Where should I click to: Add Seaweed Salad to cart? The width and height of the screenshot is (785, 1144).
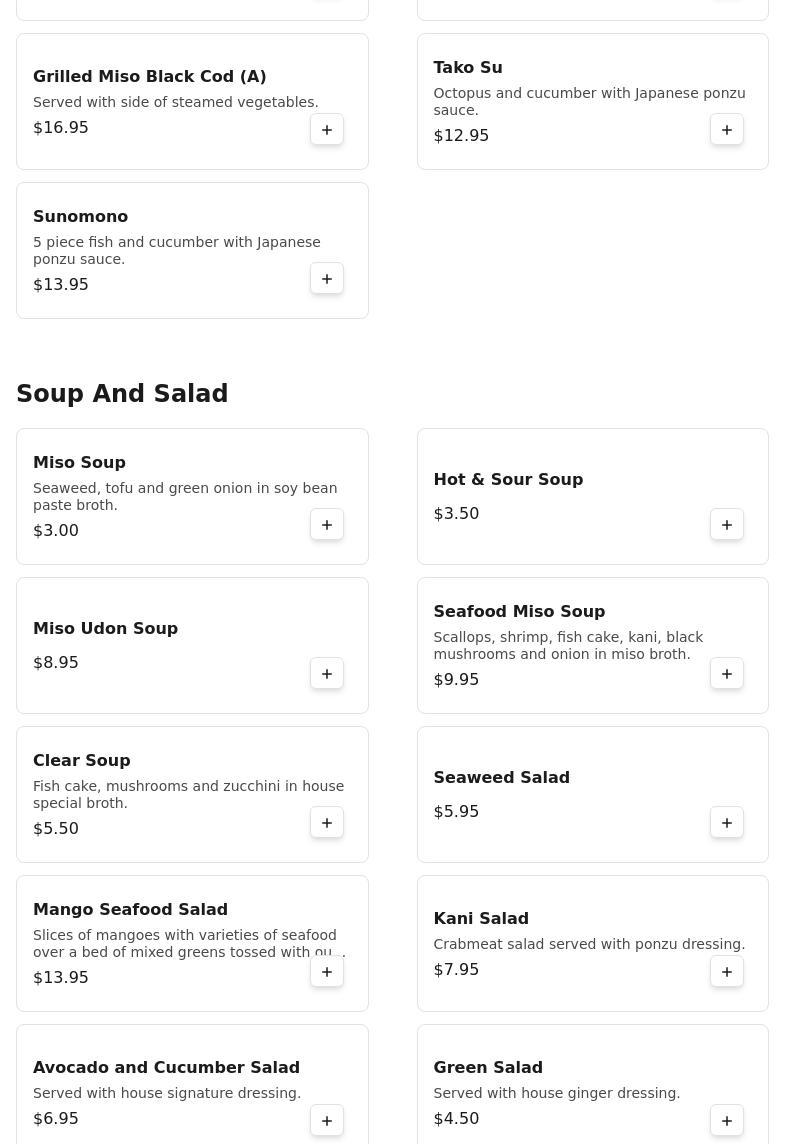727,822
